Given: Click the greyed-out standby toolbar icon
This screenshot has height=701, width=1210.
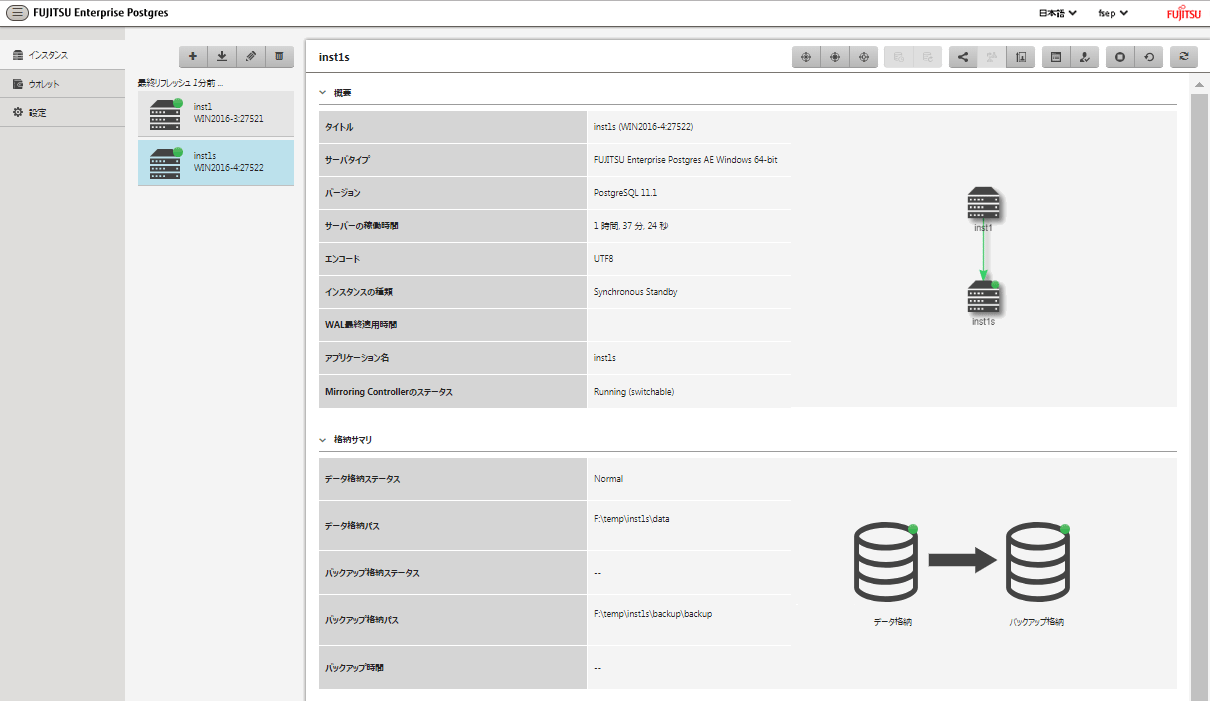Looking at the screenshot, I should click(992, 57).
